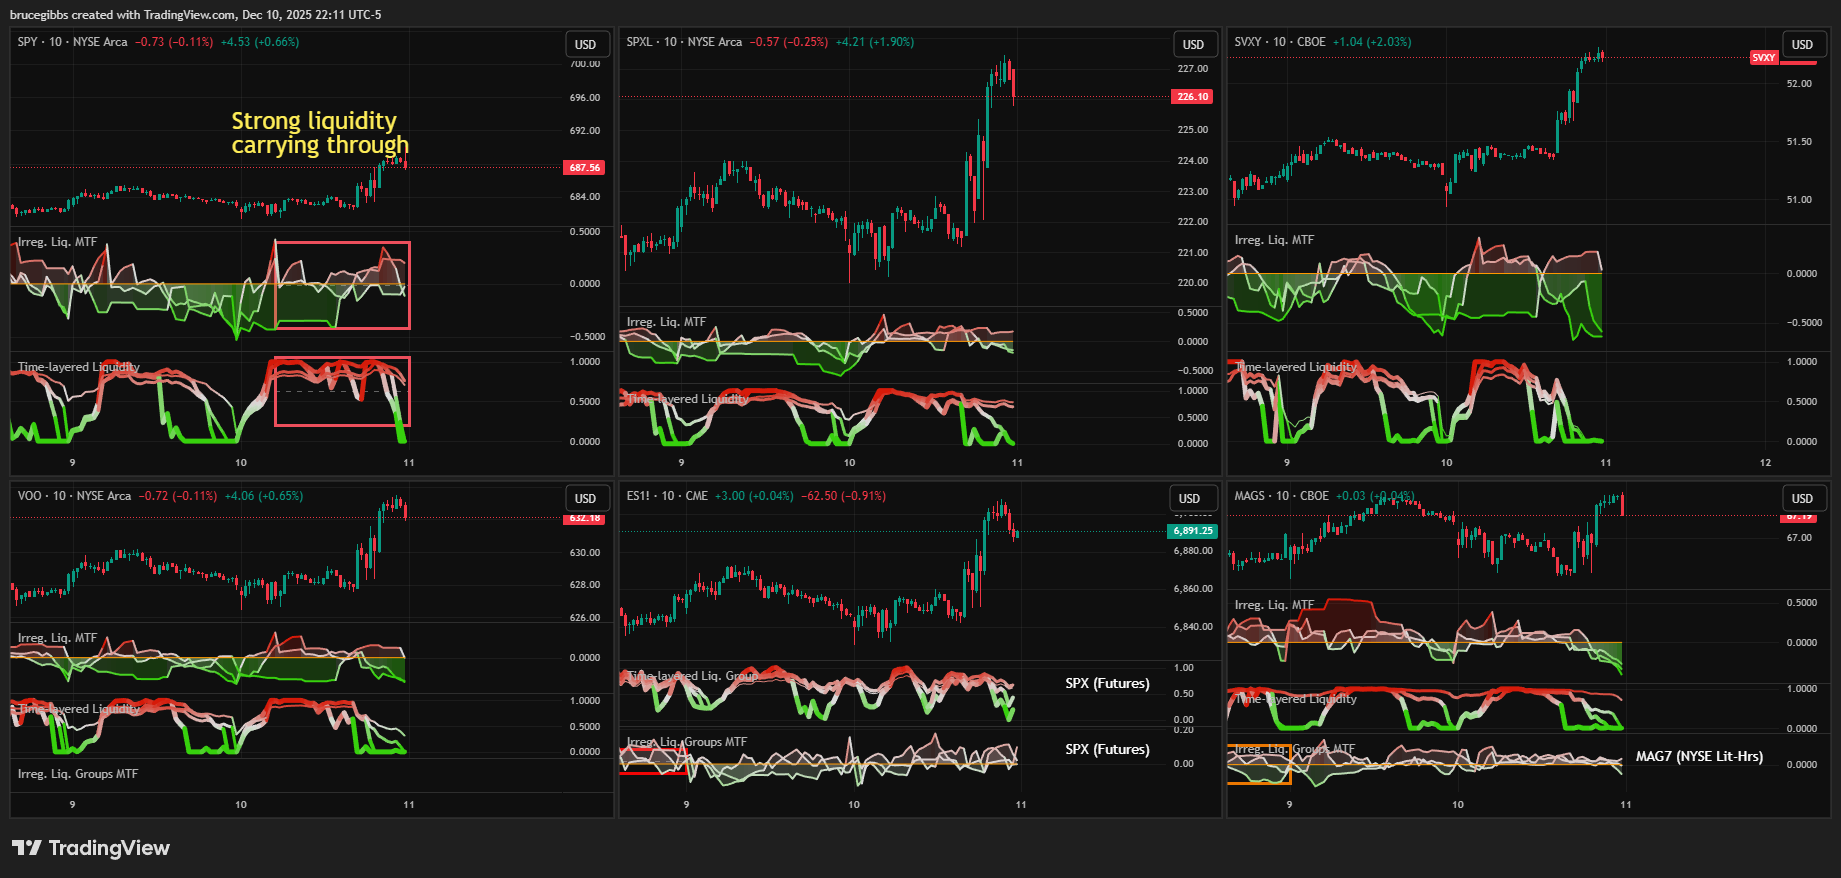Click the red 226.10 price label on SPXL
Image resolution: width=1841 pixels, height=878 pixels.
[1192, 97]
